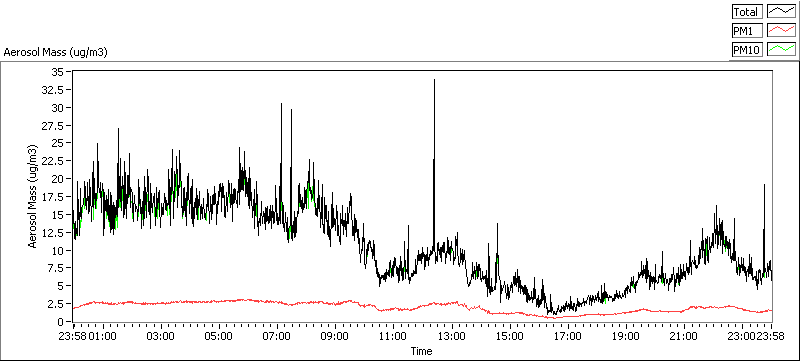Viewport: 800px width, 361px height.
Task: Click the 05:00 time label
Action: click(219, 336)
